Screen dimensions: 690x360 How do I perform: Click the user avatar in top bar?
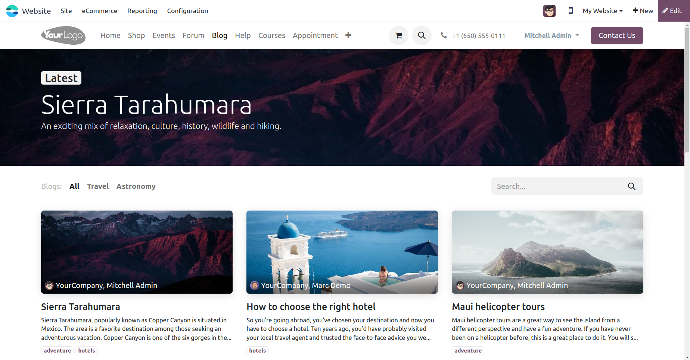[549, 11]
